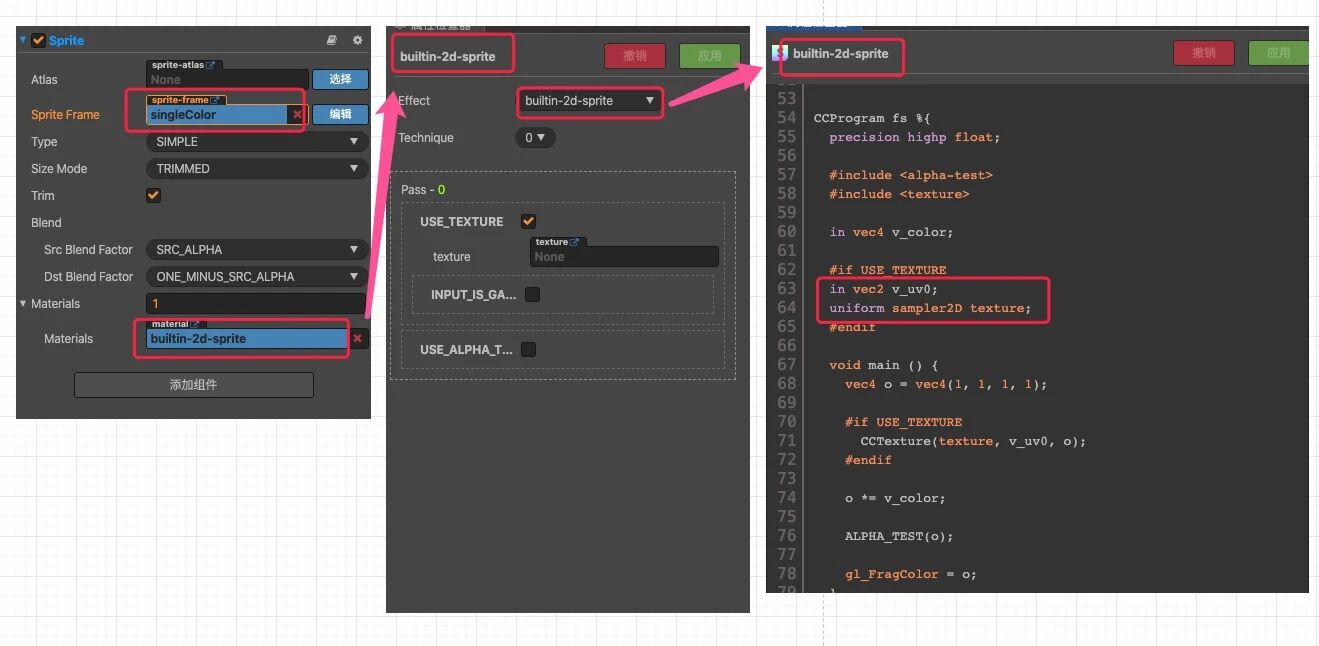Click the texture None slot field

pyautogui.click(x=624, y=257)
